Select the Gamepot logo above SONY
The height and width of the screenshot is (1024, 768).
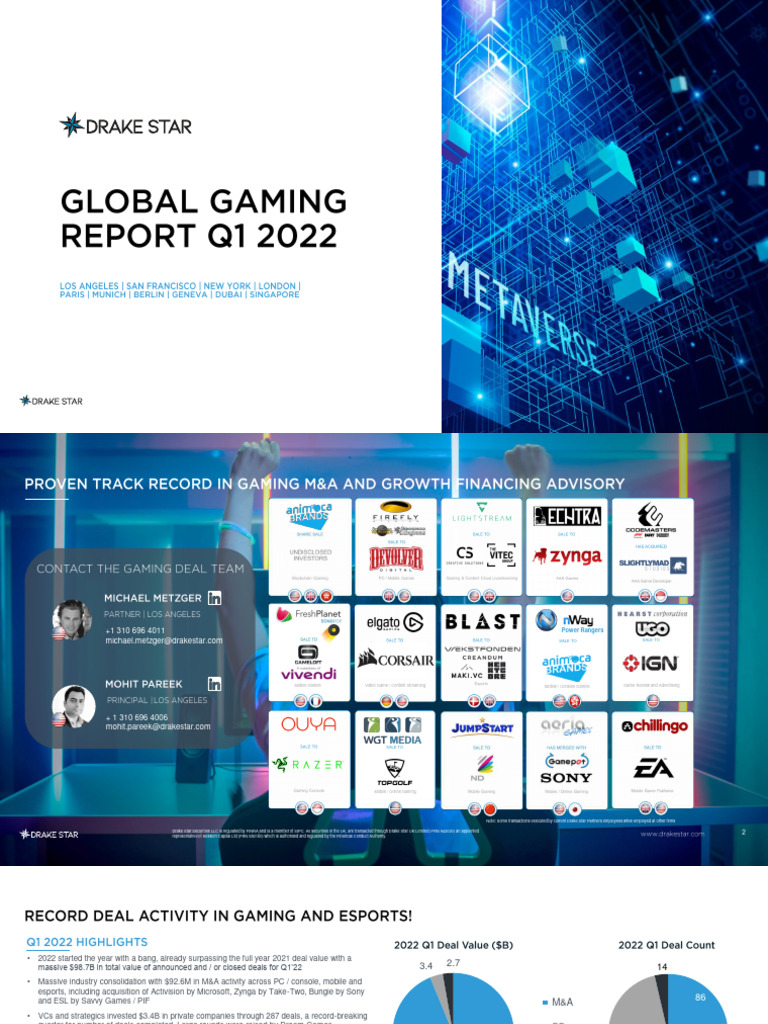pyautogui.click(x=566, y=761)
